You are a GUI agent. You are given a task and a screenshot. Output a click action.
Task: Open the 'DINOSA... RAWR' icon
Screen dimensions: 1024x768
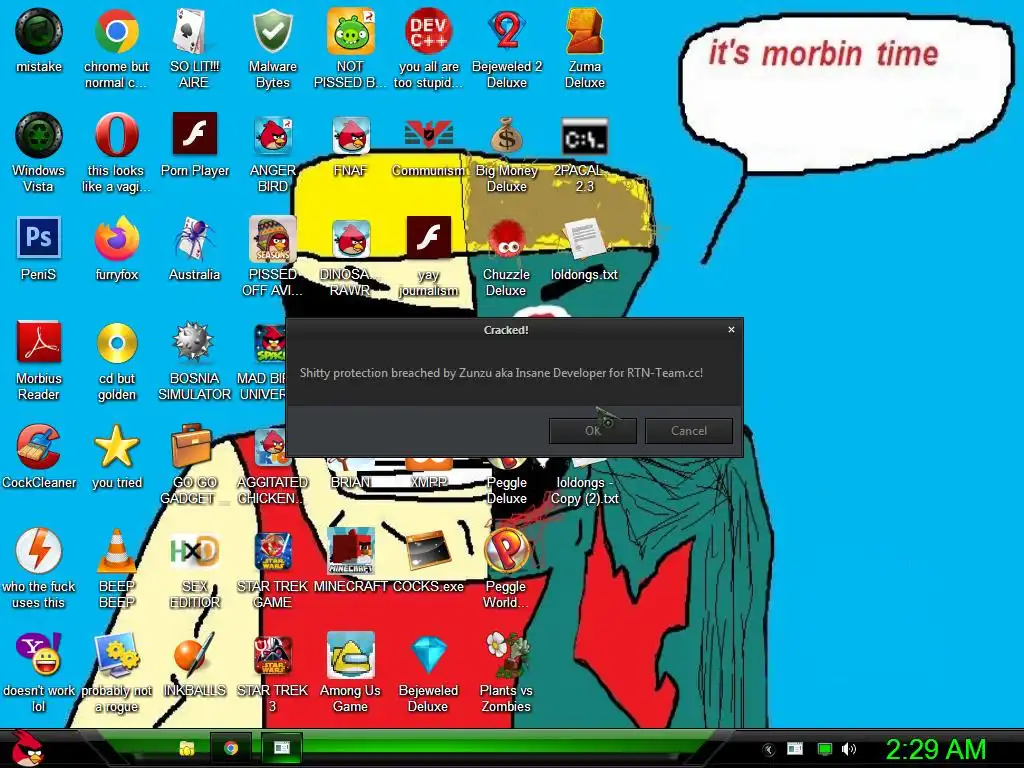tap(351, 240)
